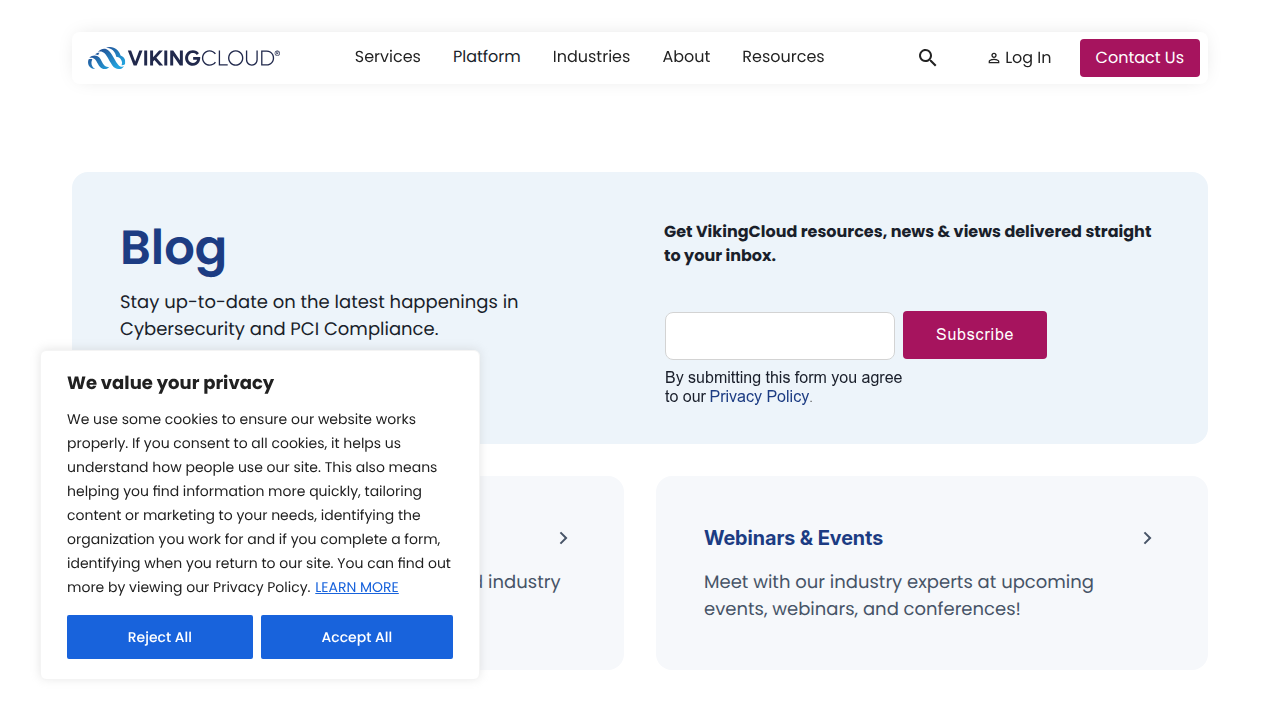
Task: Click the VikingCloud logo
Action: click(184, 58)
